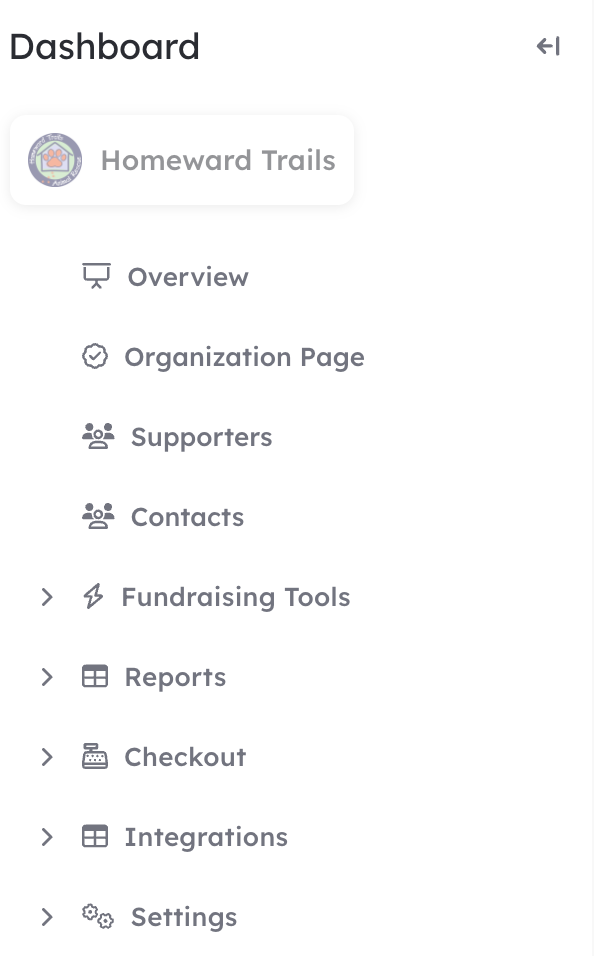Click the Supporters people icon
The width and height of the screenshot is (594, 956).
pyautogui.click(x=98, y=436)
